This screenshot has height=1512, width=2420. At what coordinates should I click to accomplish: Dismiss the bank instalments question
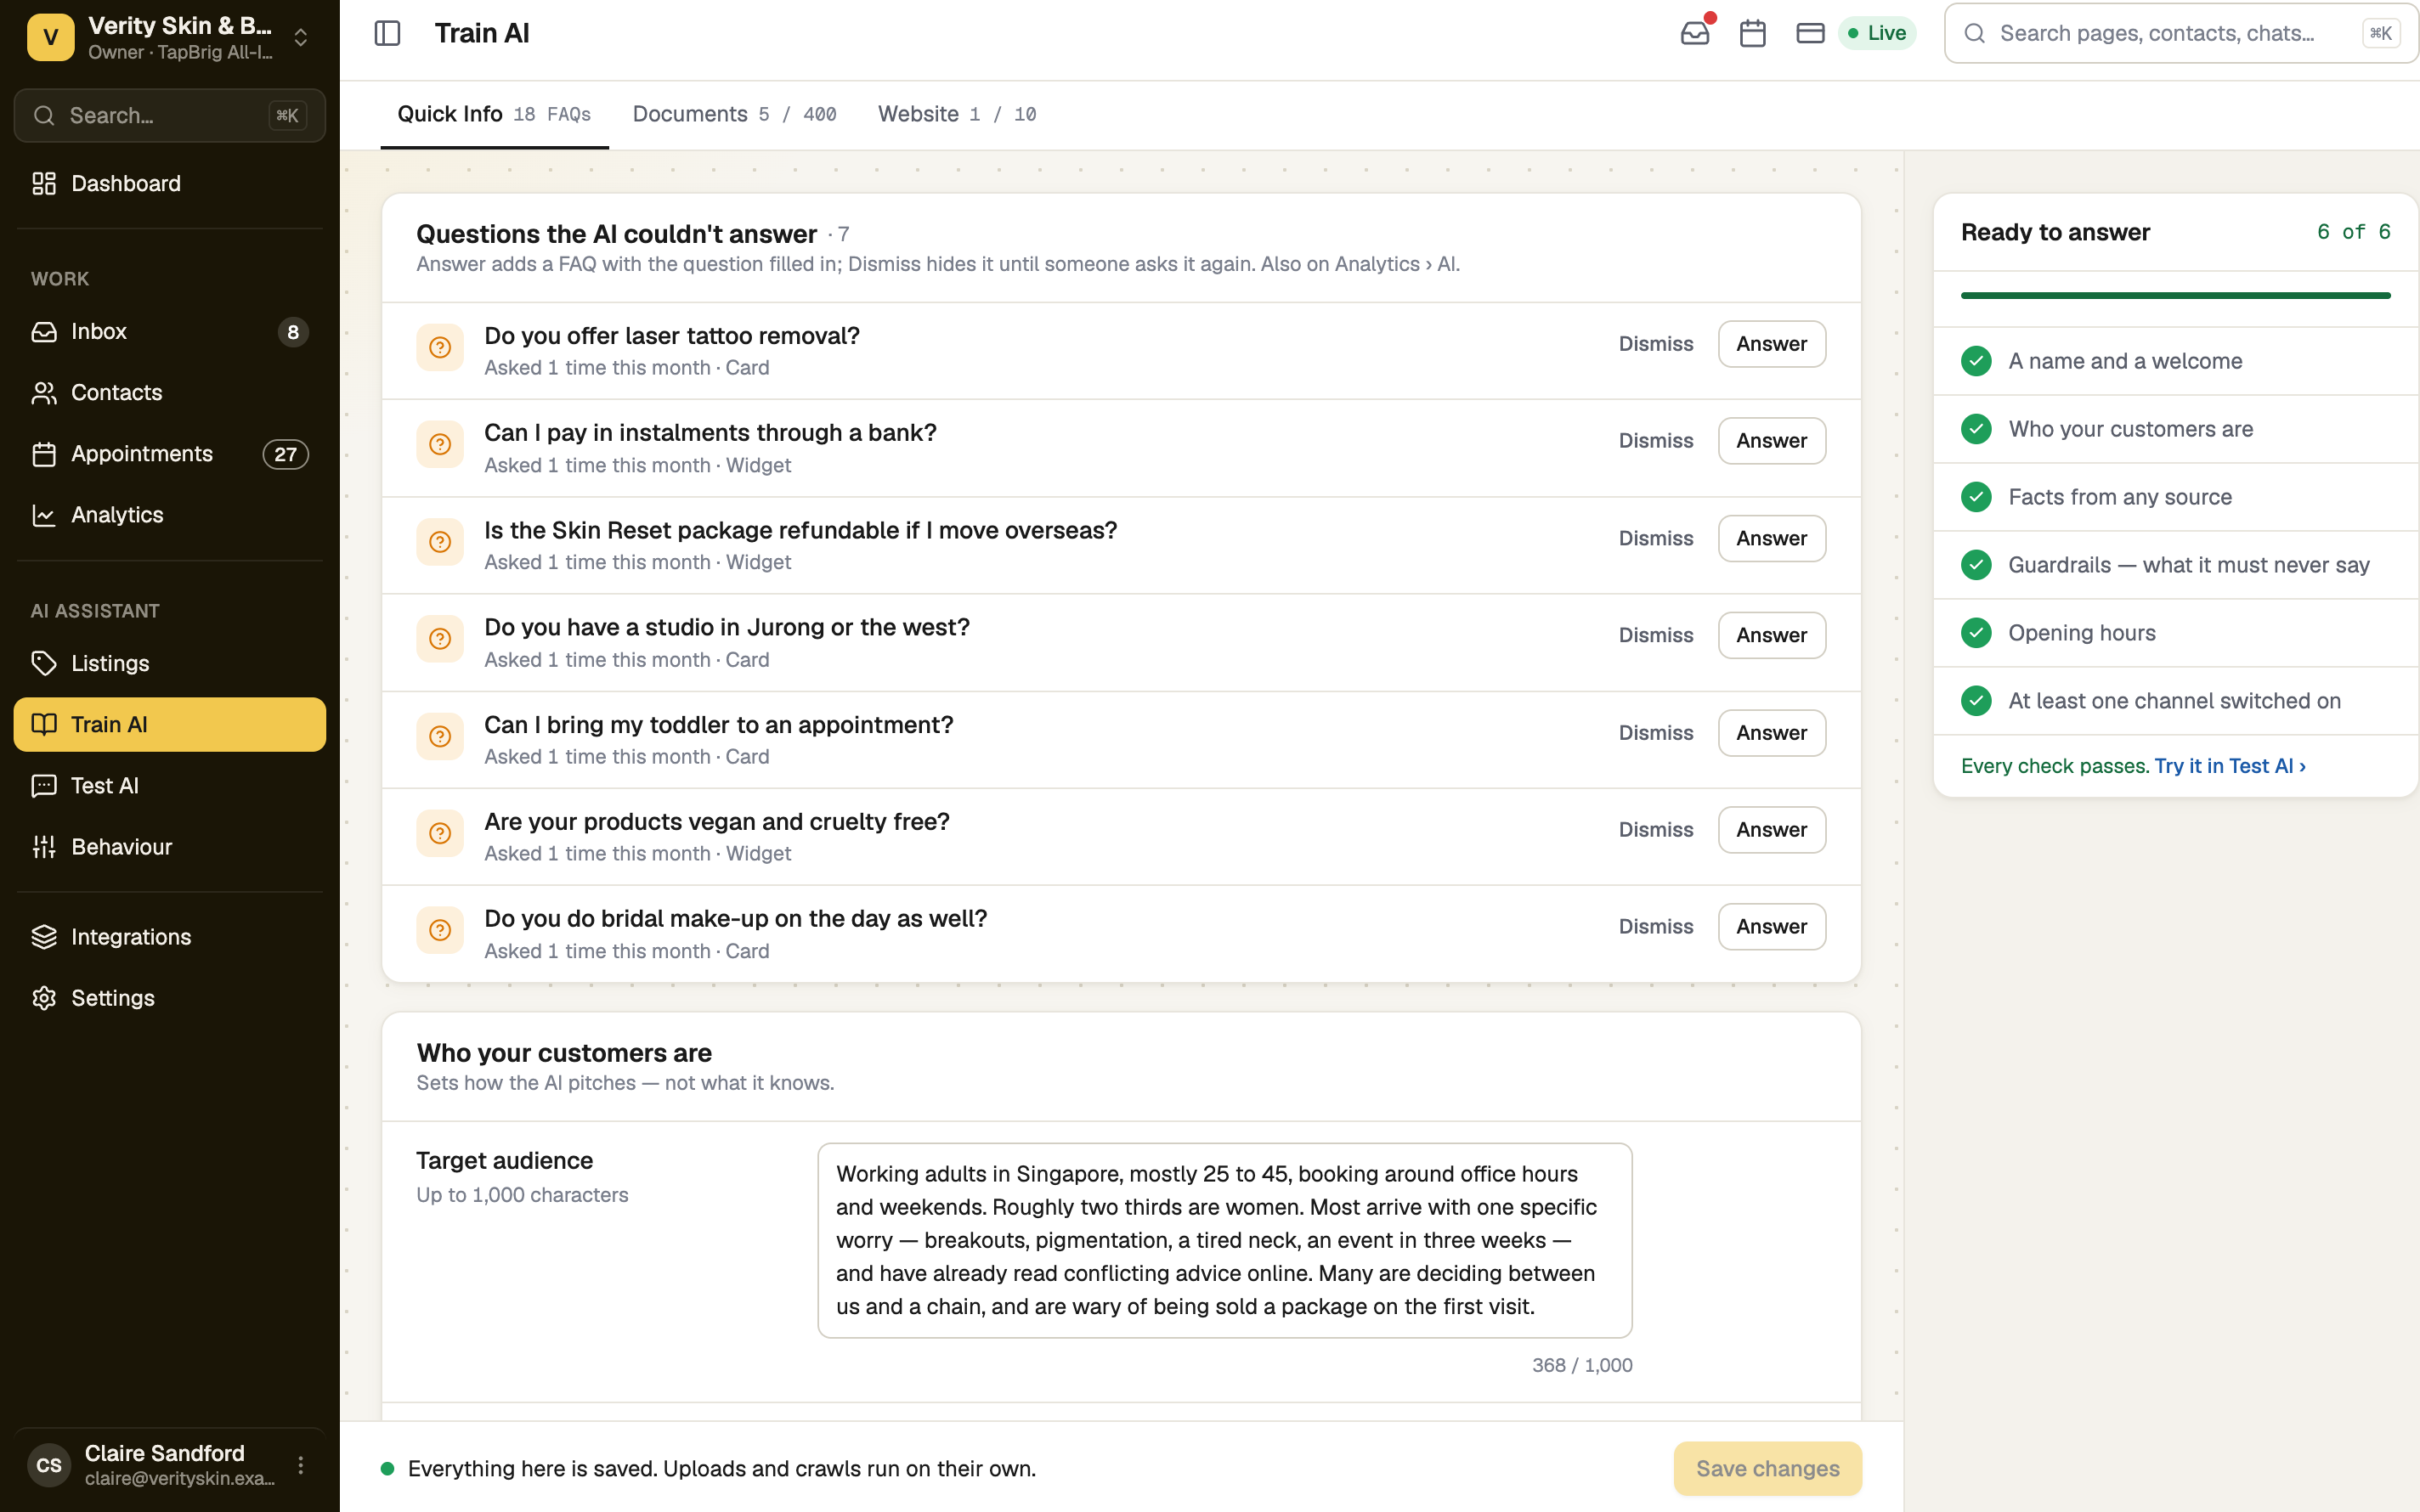[x=1656, y=441]
